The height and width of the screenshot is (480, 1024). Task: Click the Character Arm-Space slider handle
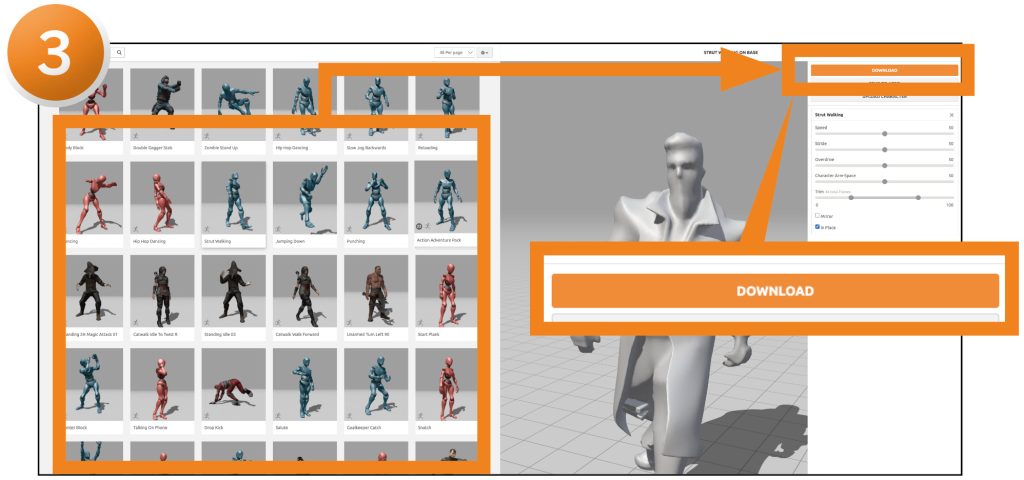pos(884,181)
